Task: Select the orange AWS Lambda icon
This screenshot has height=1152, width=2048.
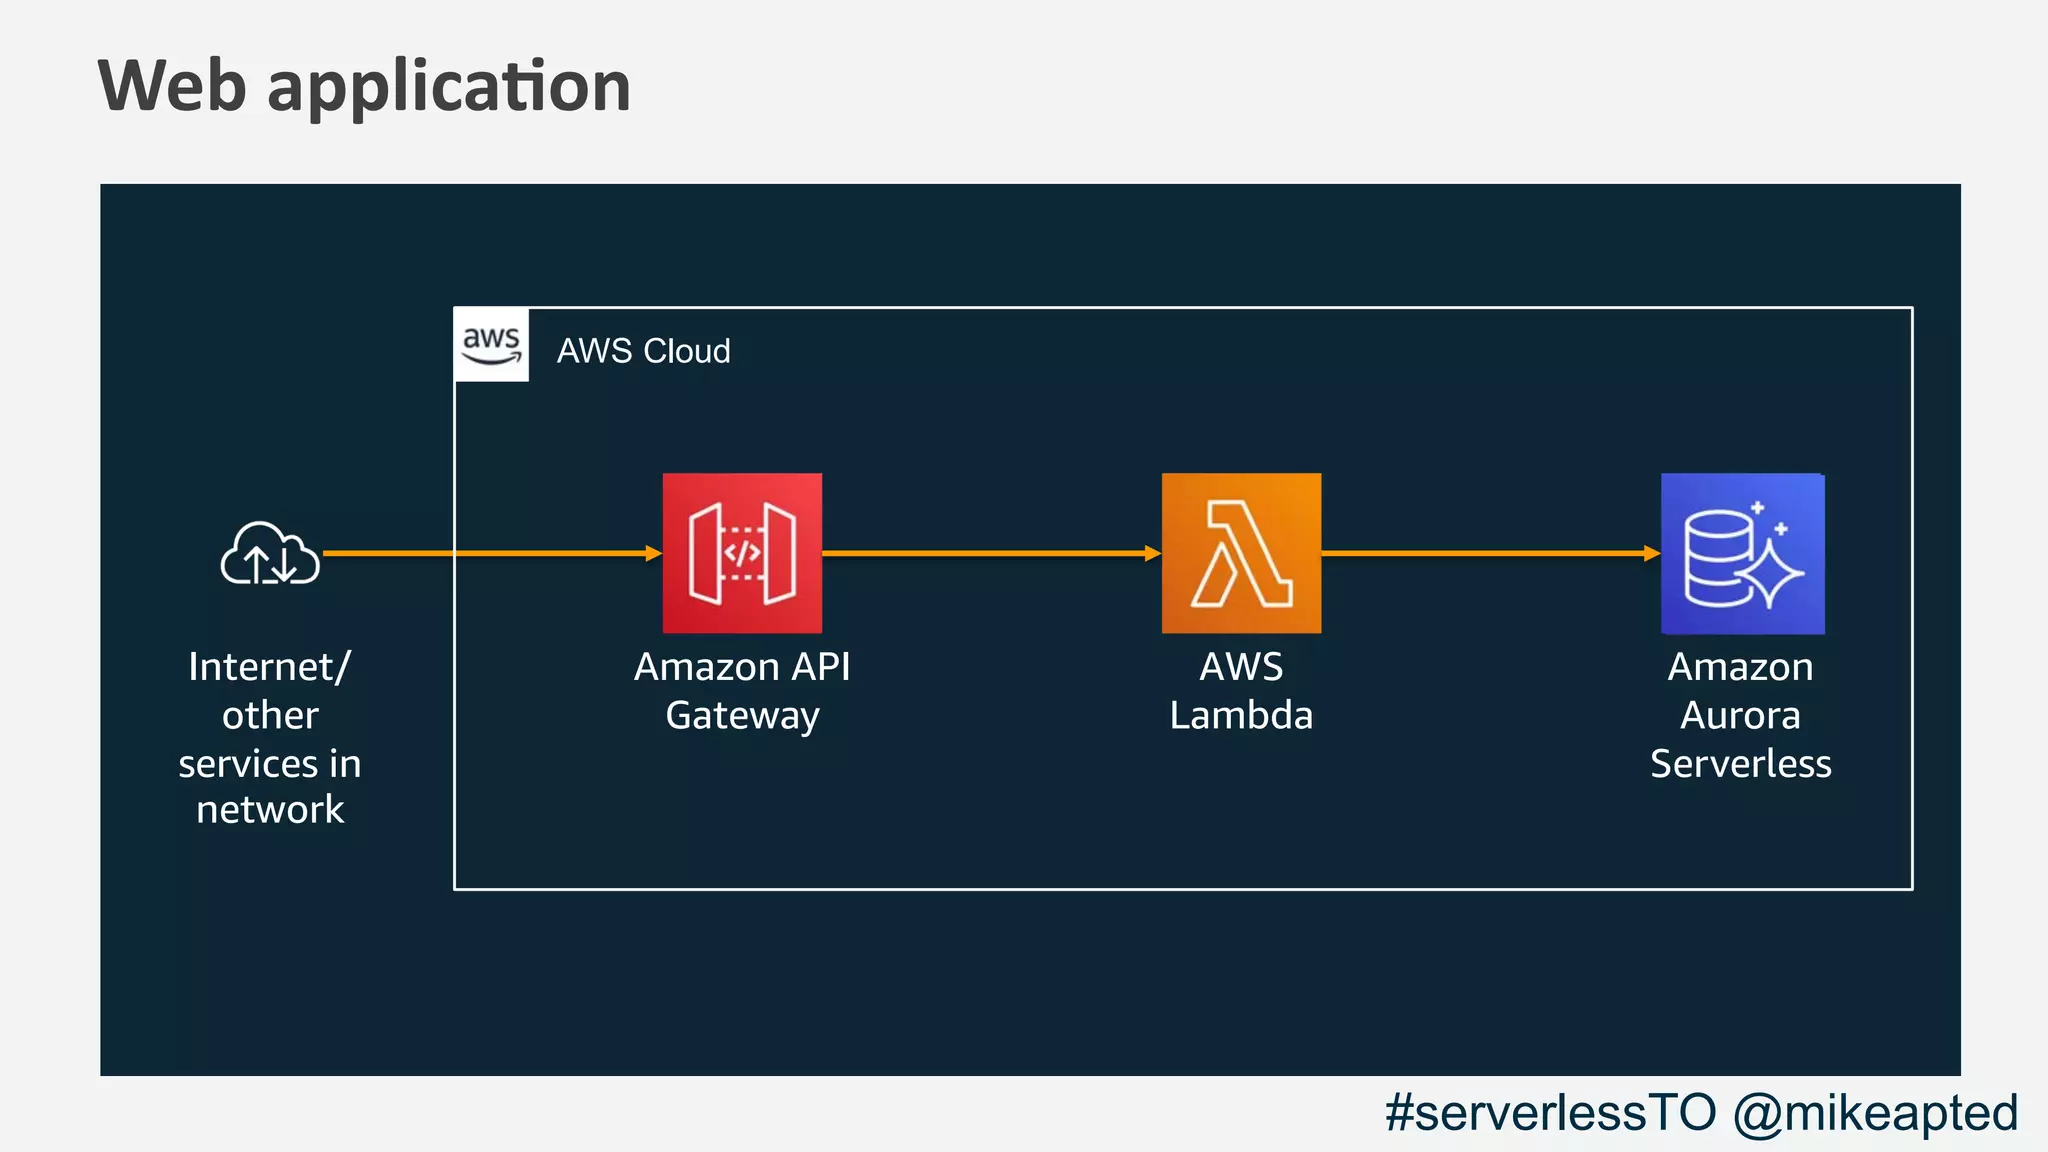Action: click(1241, 553)
